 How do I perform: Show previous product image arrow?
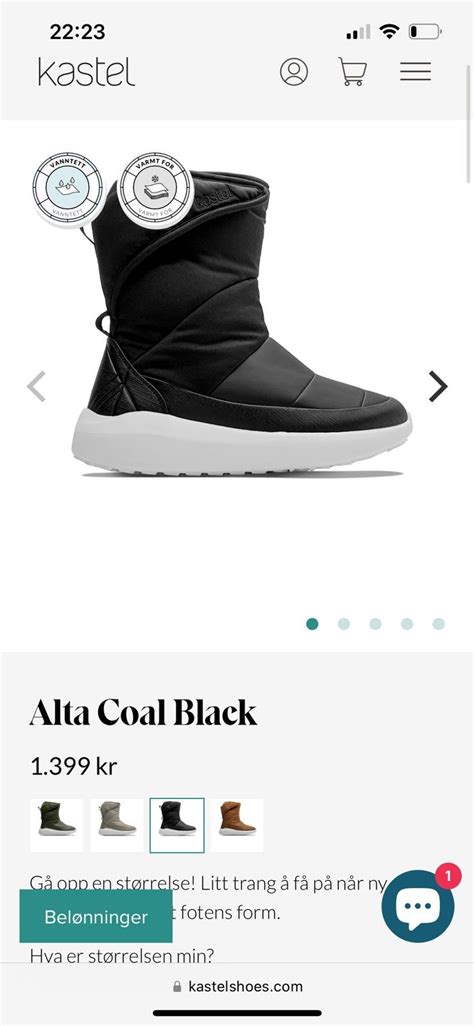click(36, 385)
